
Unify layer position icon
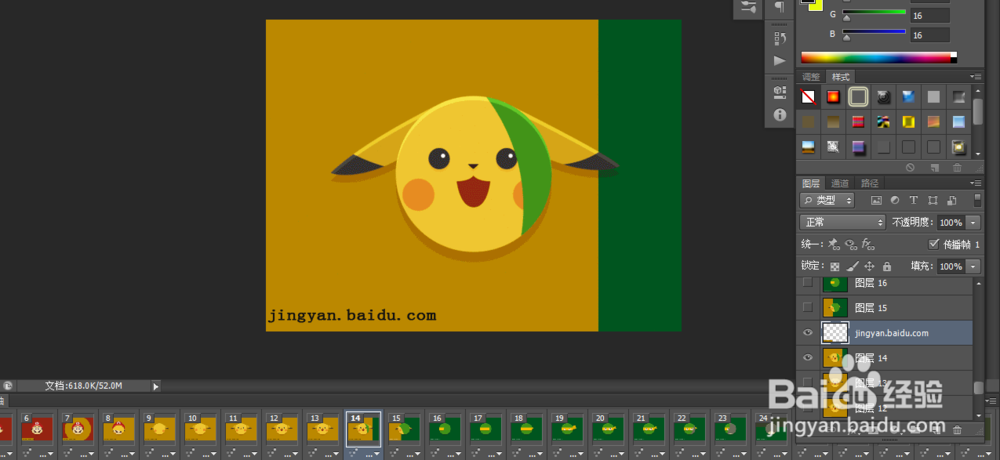pos(834,244)
